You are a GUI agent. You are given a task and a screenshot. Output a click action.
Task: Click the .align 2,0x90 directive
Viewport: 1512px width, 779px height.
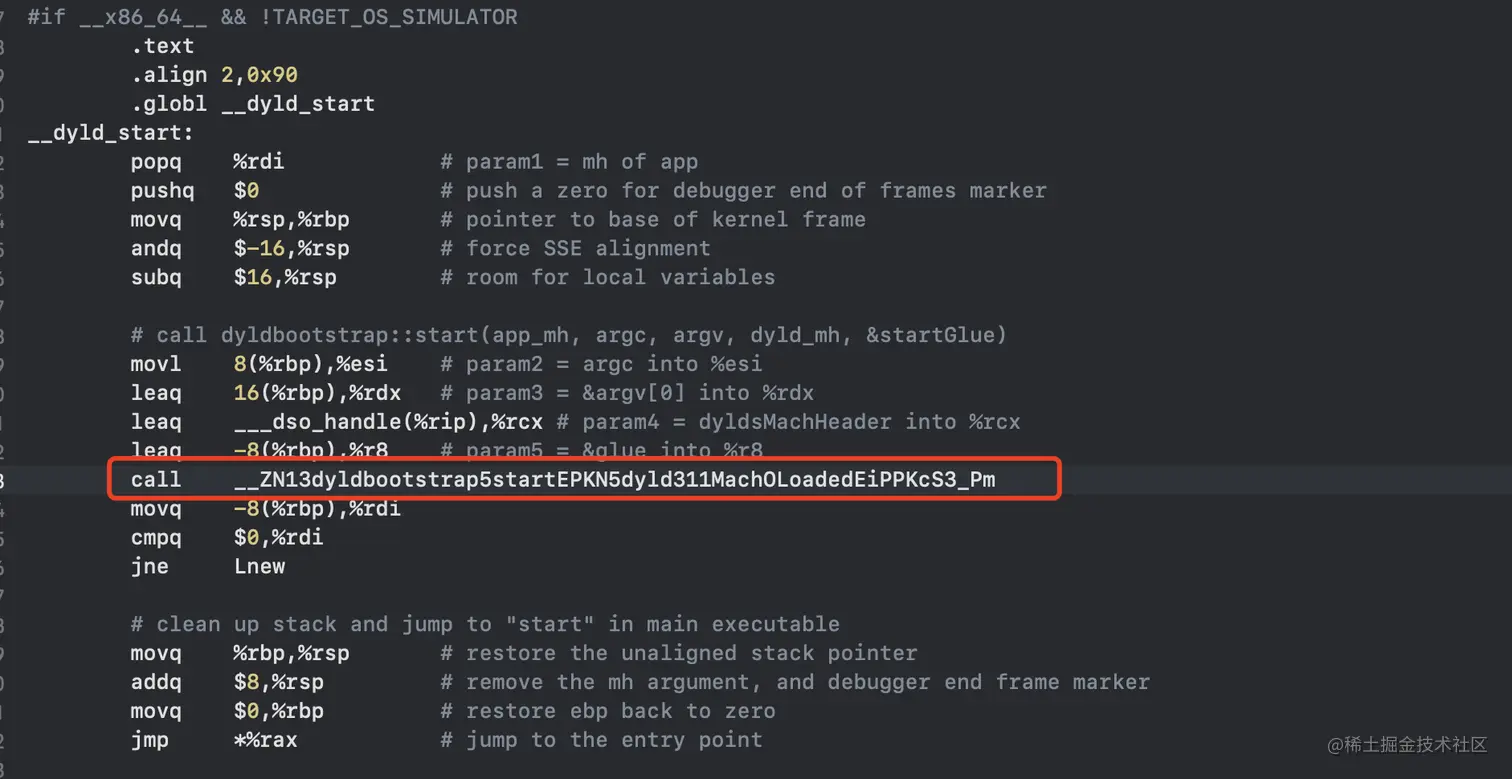213,75
